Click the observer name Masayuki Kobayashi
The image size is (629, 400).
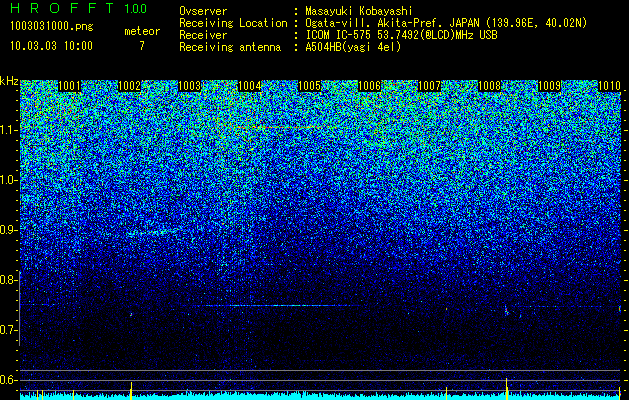[359, 11]
